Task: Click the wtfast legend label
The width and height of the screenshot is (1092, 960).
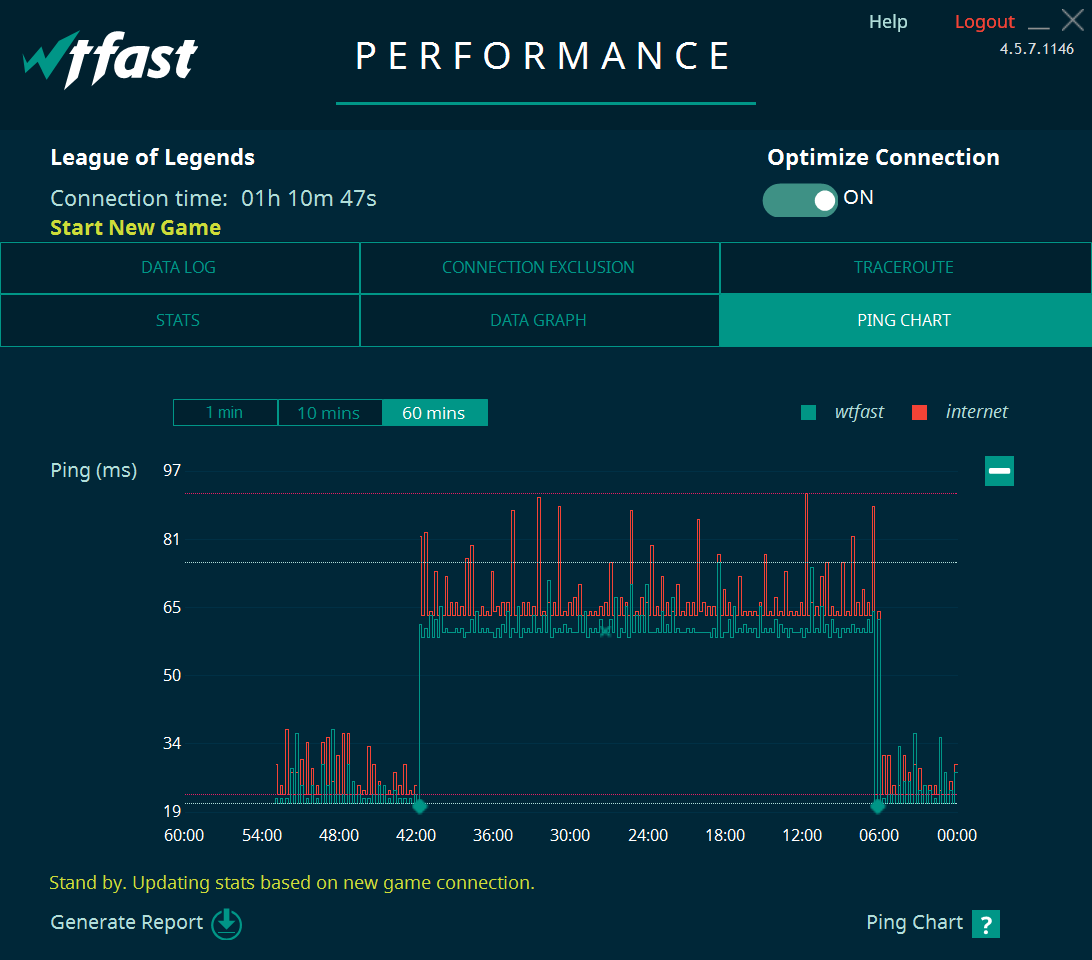Action: click(859, 412)
